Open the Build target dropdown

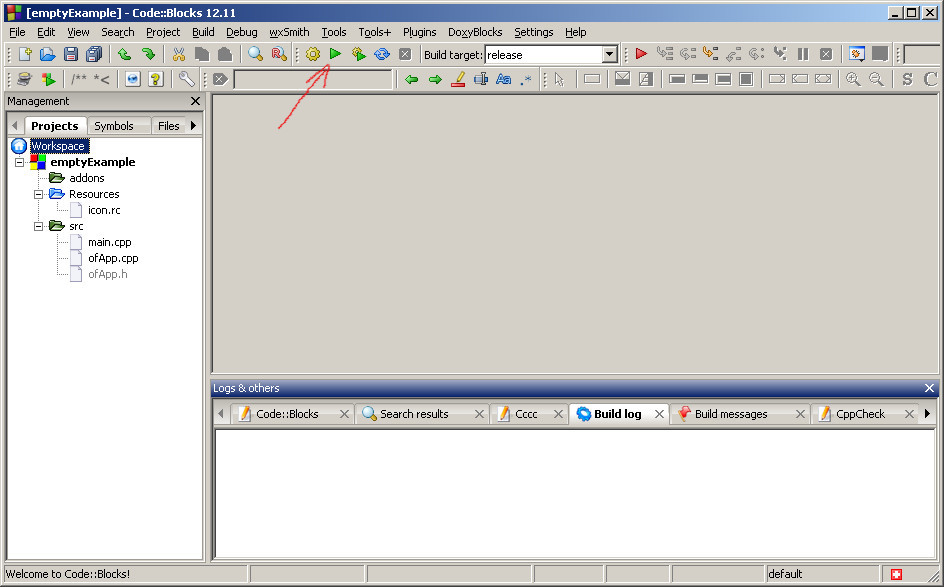tap(609, 54)
